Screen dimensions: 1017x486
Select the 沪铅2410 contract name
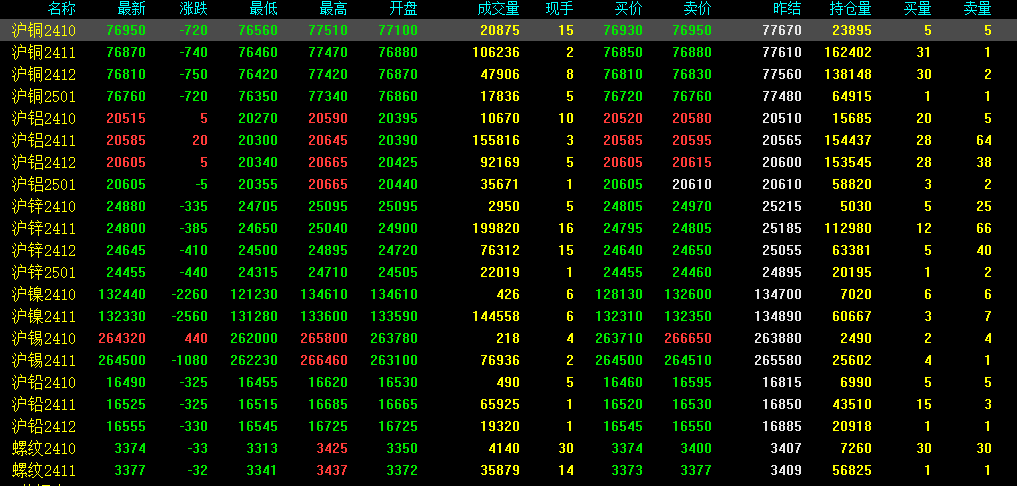[43, 383]
